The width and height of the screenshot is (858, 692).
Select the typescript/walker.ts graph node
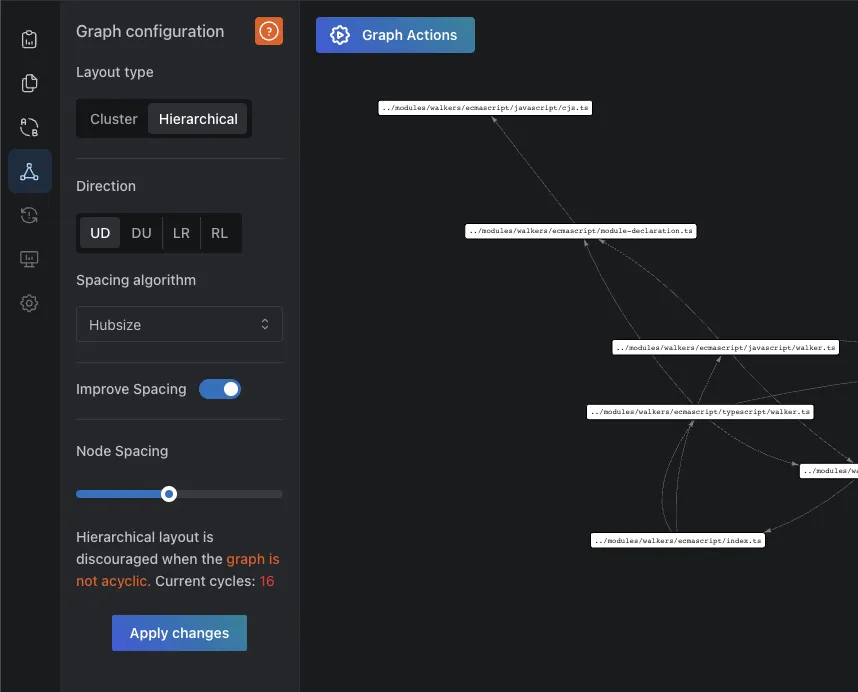pyautogui.click(x=700, y=411)
